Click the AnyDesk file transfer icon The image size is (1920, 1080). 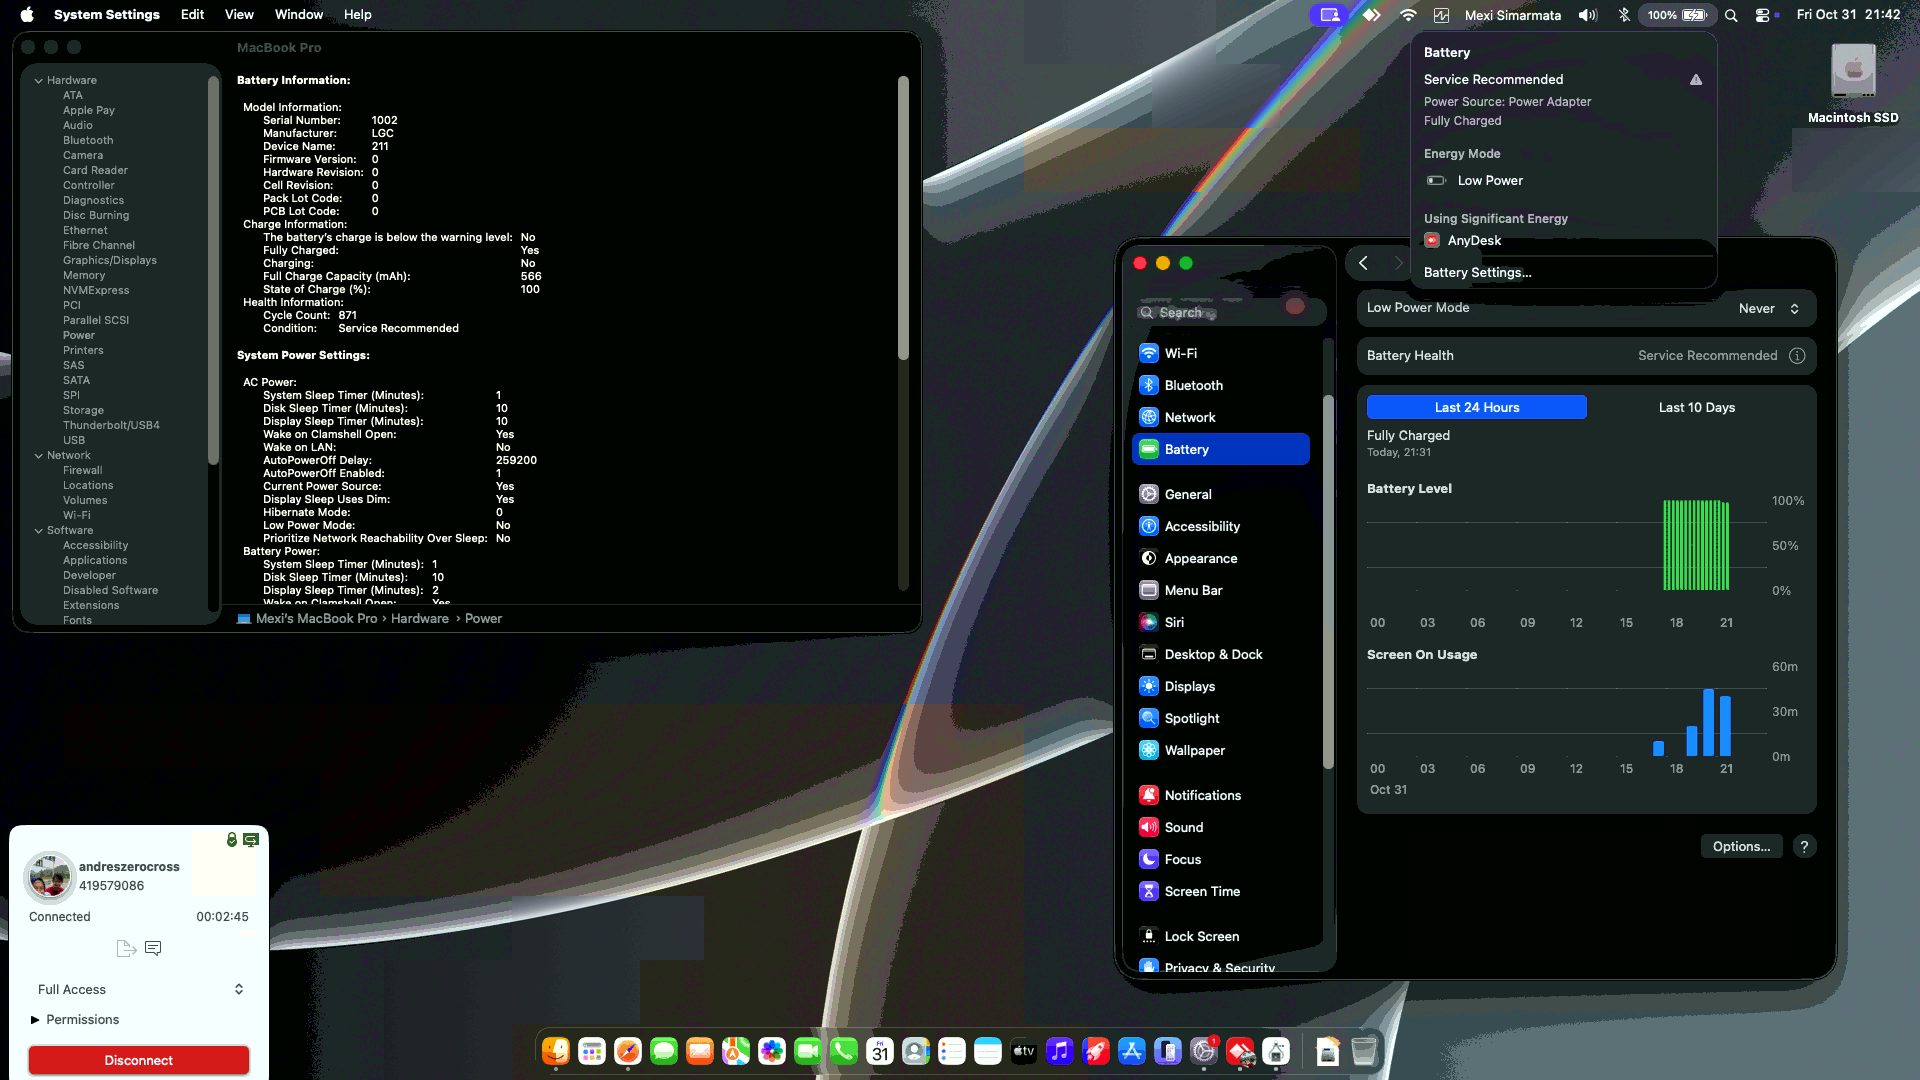coord(126,948)
